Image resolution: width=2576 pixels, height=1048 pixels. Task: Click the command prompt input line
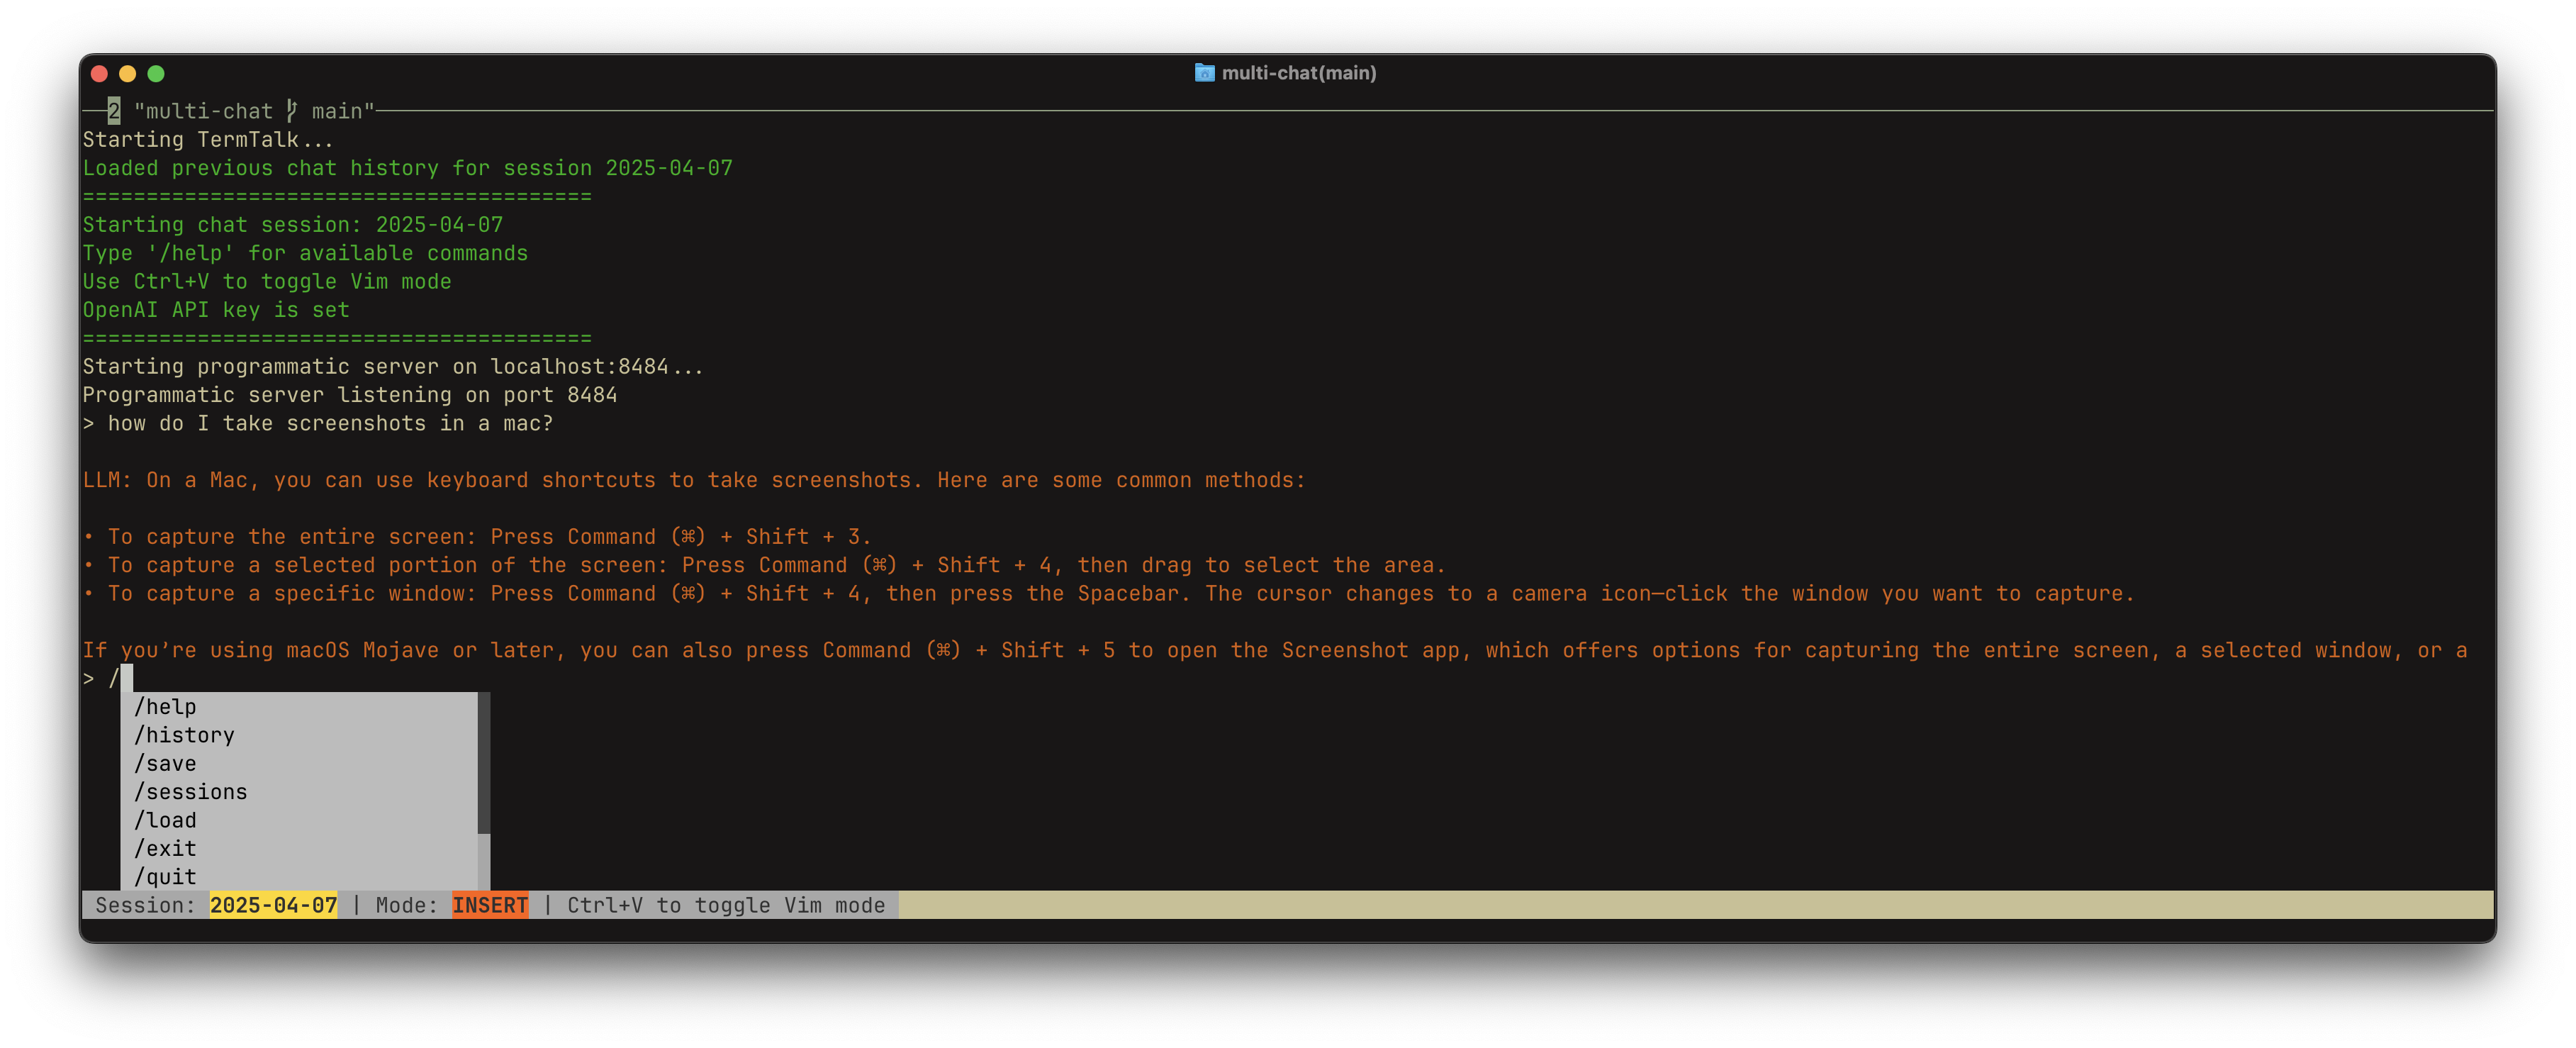point(1288,678)
